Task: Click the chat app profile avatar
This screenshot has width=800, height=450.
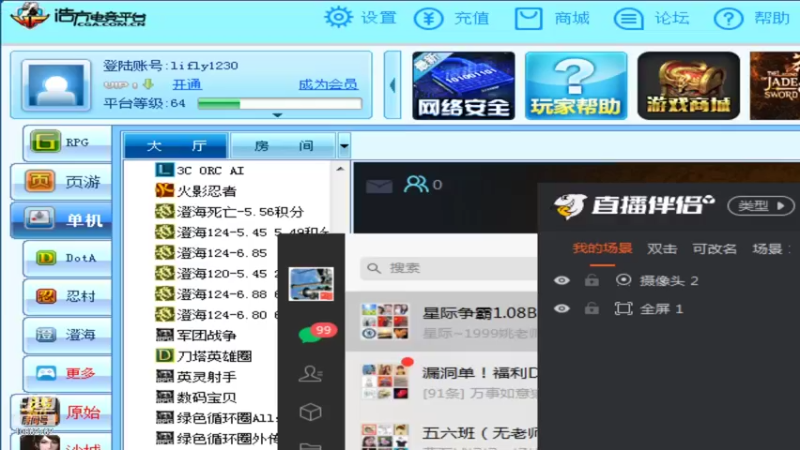Action: (311, 284)
